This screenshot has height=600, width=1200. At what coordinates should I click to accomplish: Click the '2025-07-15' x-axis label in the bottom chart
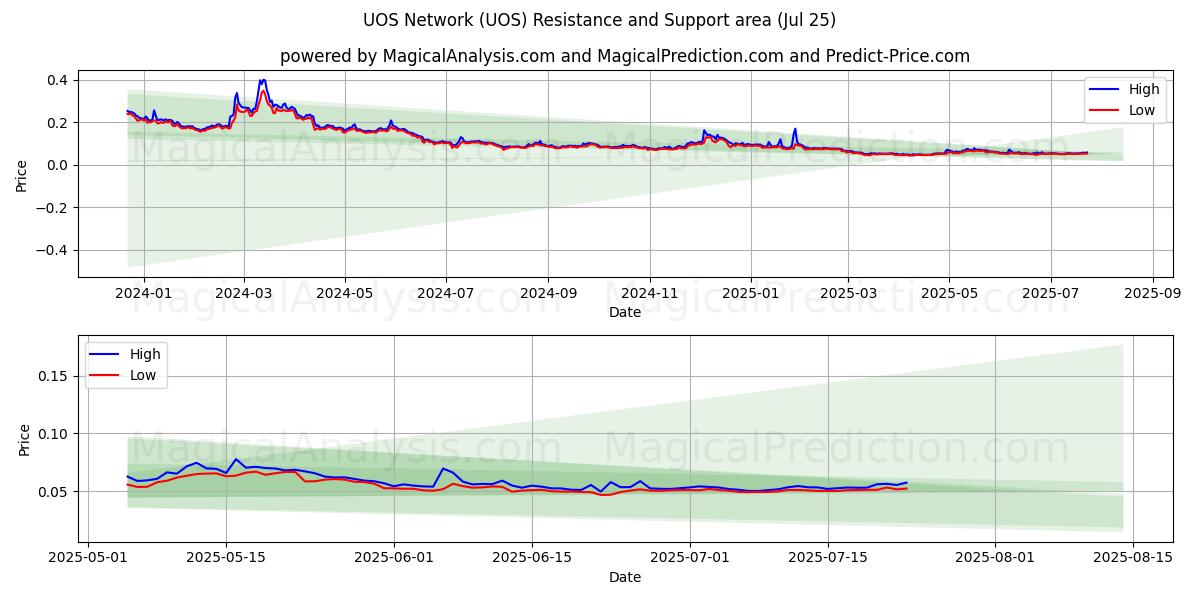click(x=828, y=559)
